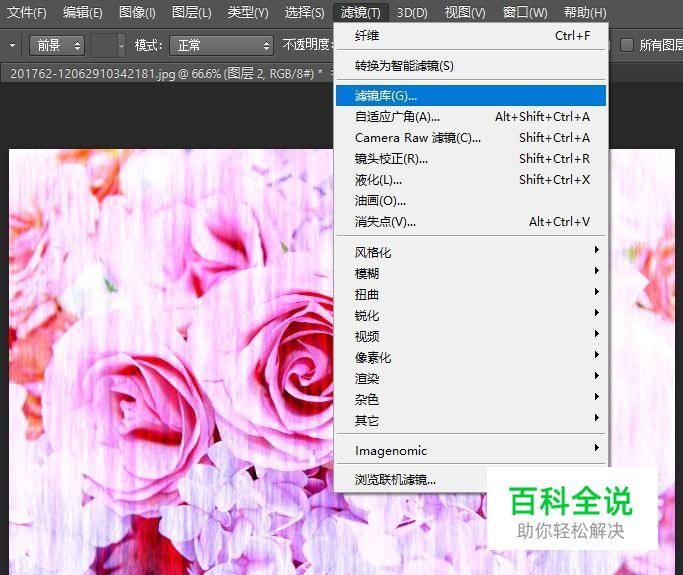683x575 pixels.
Task: Open the 选择(S) menu
Action: pos(304,12)
